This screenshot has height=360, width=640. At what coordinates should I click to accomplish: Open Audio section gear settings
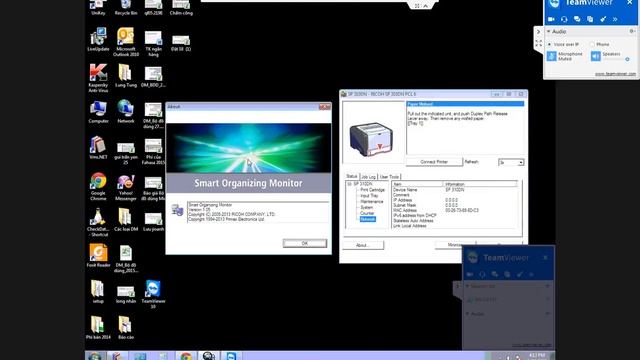pyautogui.click(x=632, y=31)
